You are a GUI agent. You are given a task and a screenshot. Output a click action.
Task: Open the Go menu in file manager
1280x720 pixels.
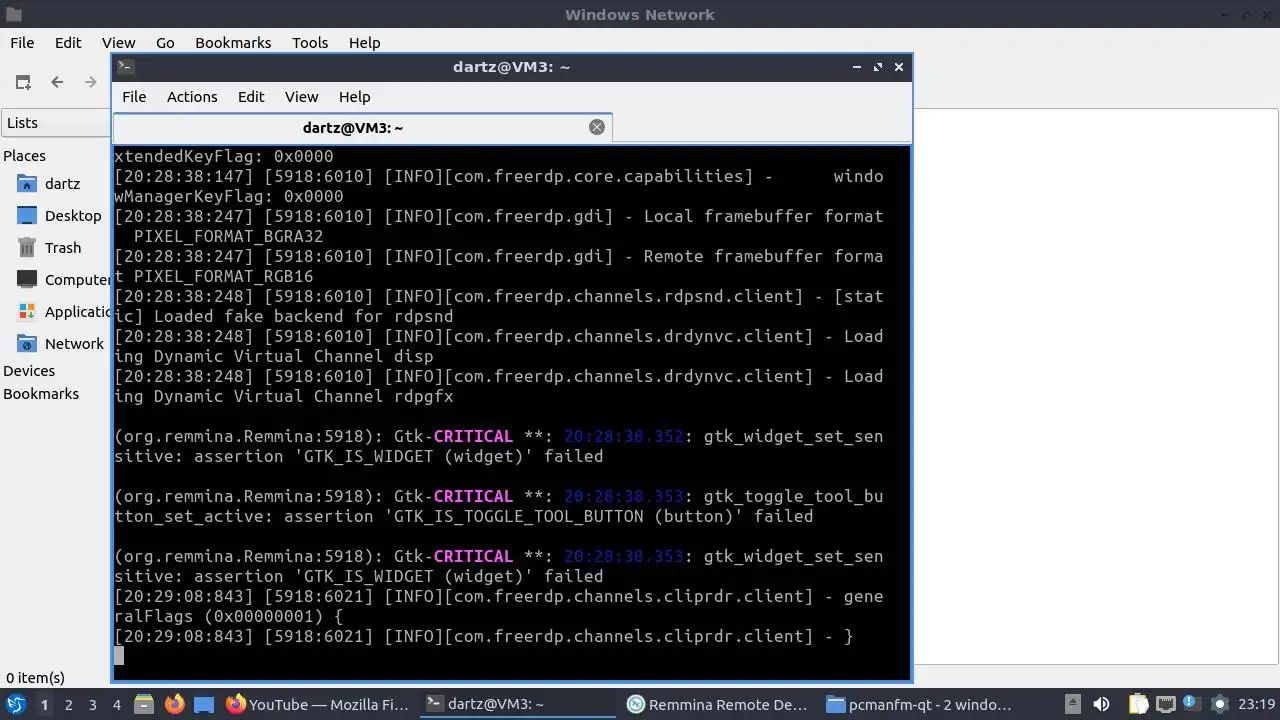[x=165, y=43]
